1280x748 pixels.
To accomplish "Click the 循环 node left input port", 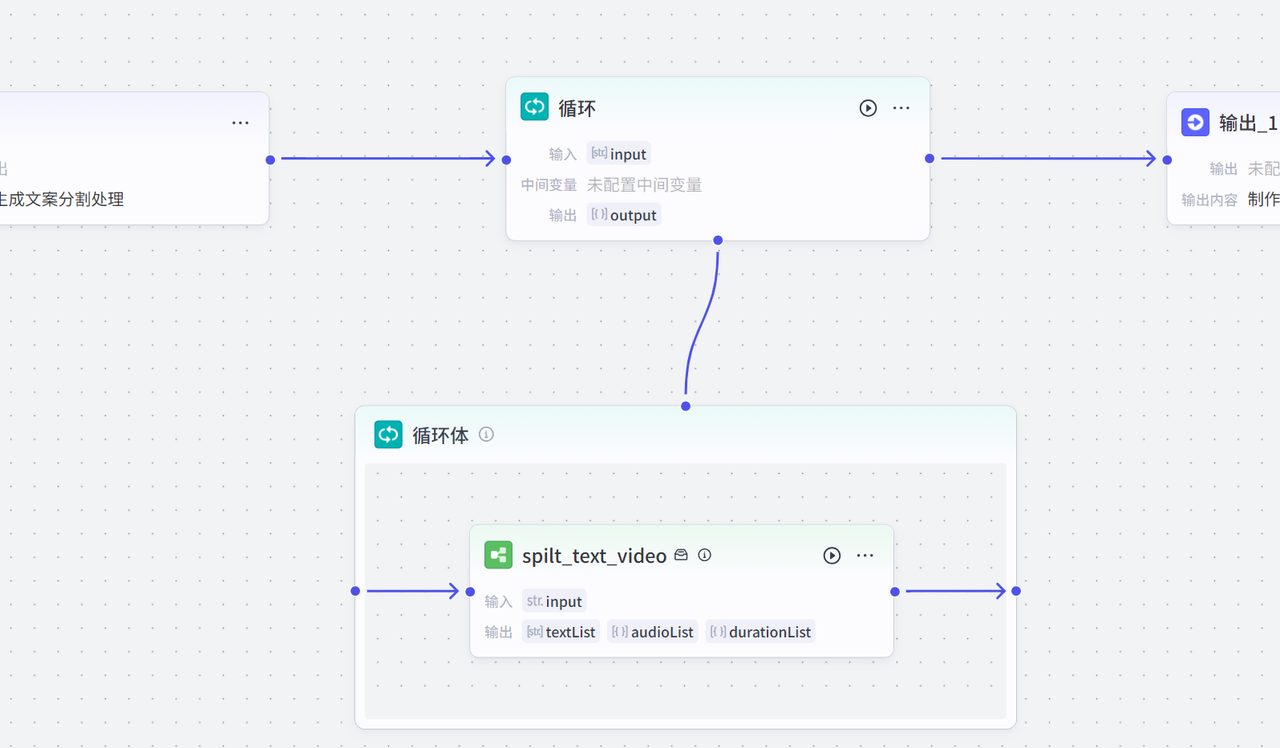I will 507,159.
